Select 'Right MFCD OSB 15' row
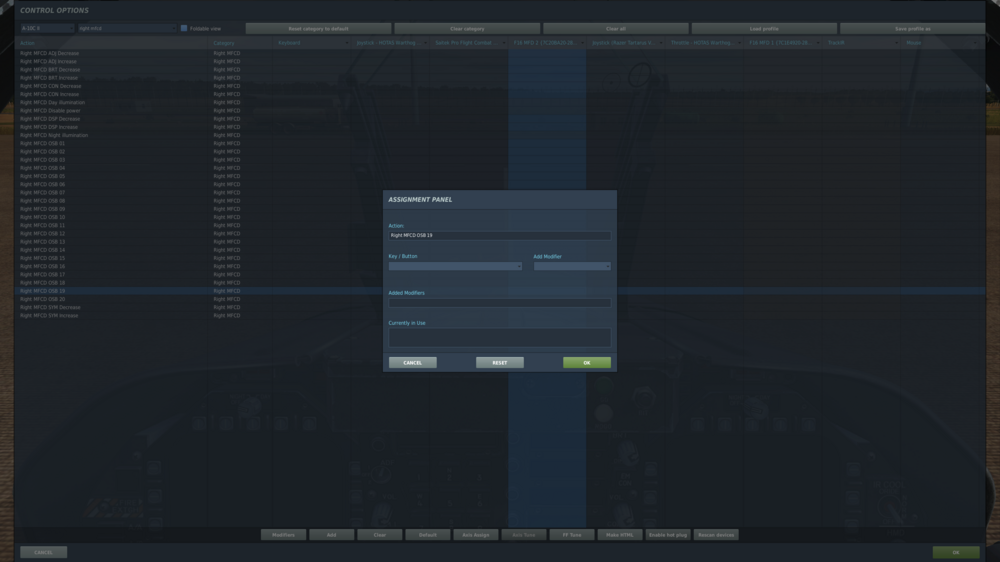 click(x=500, y=258)
